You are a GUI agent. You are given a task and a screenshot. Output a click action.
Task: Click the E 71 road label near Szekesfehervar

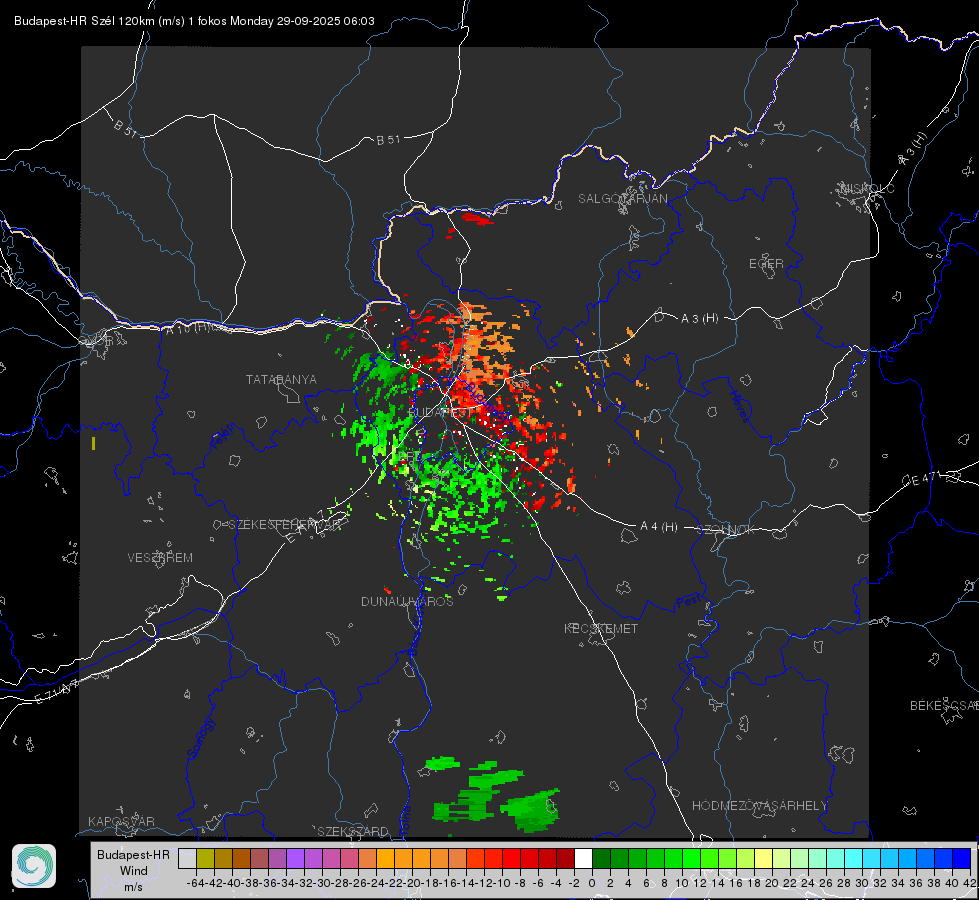tap(303, 527)
